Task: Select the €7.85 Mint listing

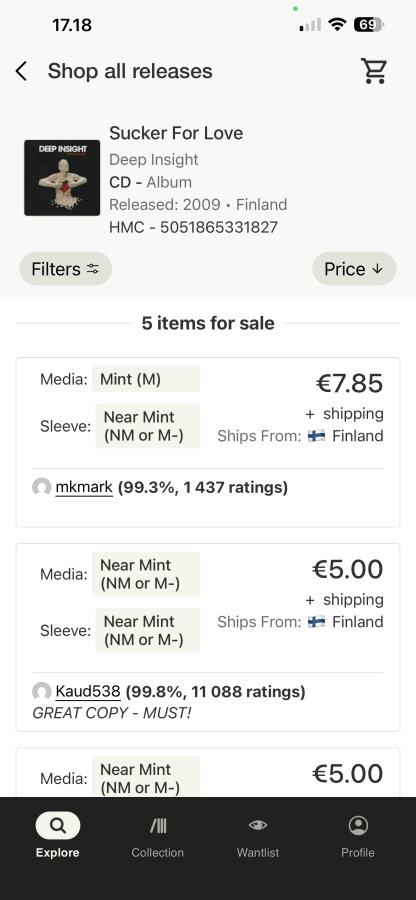Action: (x=208, y=442)
